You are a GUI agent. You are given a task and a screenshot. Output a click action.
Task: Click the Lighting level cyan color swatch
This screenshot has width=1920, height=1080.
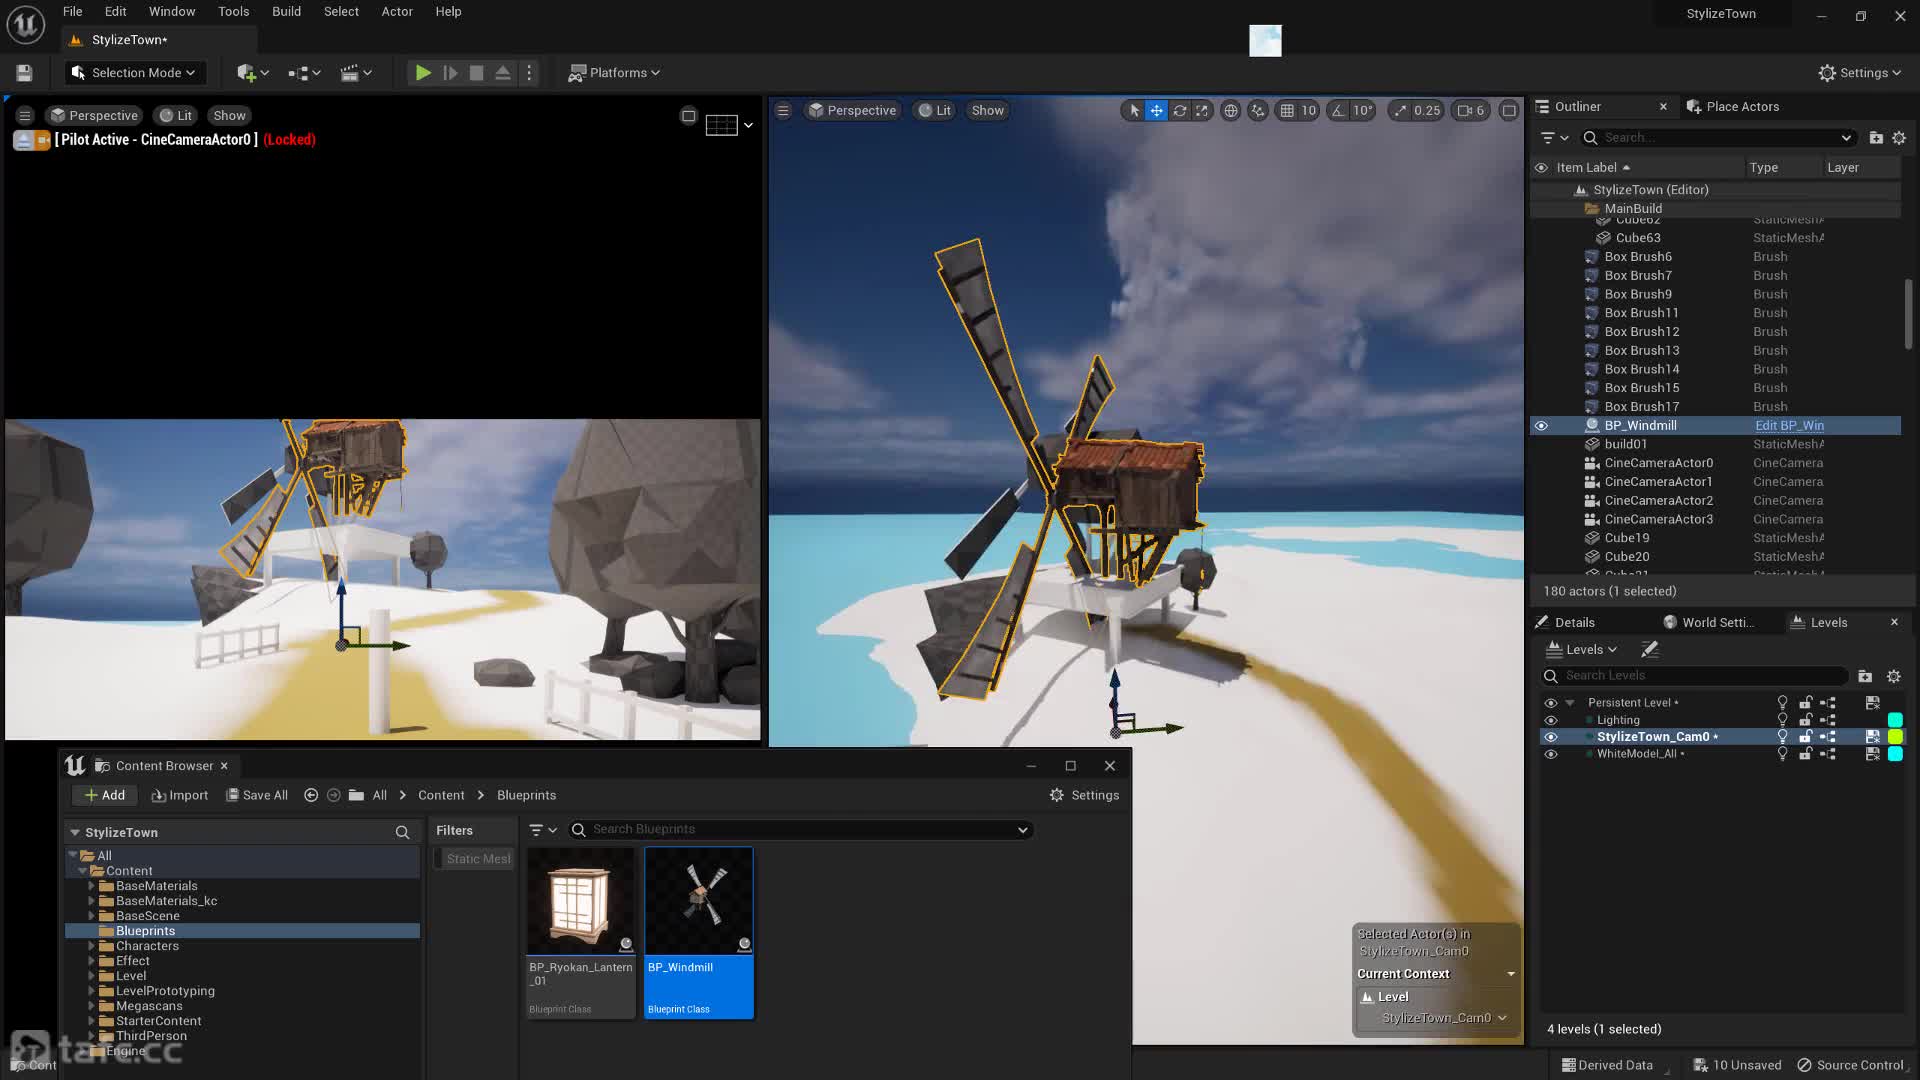(1895, 720)
